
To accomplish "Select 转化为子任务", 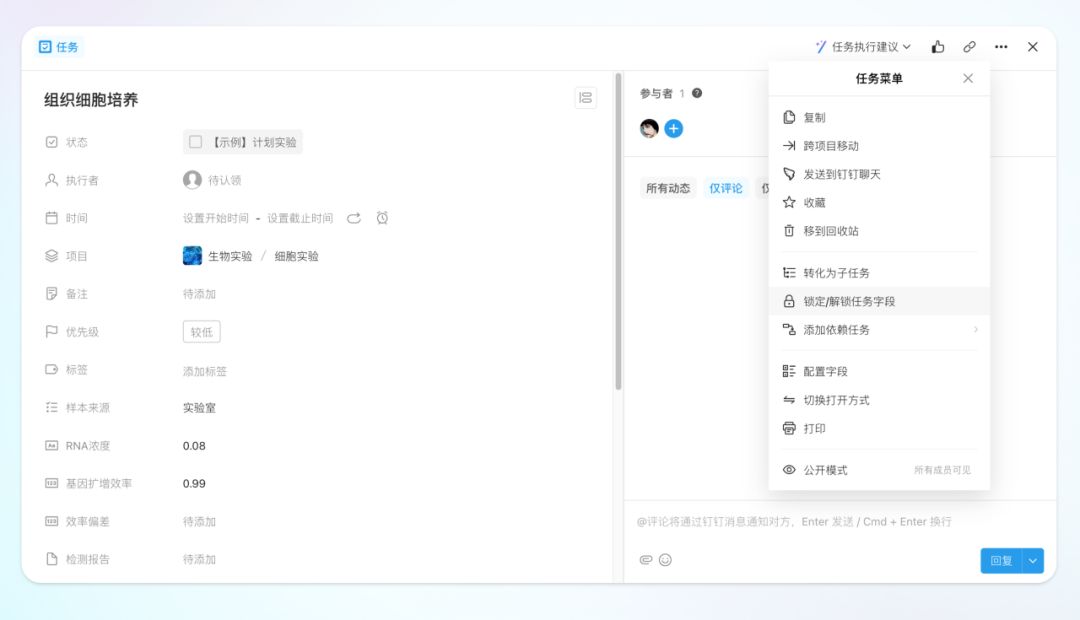I will [x=879, y=273].
